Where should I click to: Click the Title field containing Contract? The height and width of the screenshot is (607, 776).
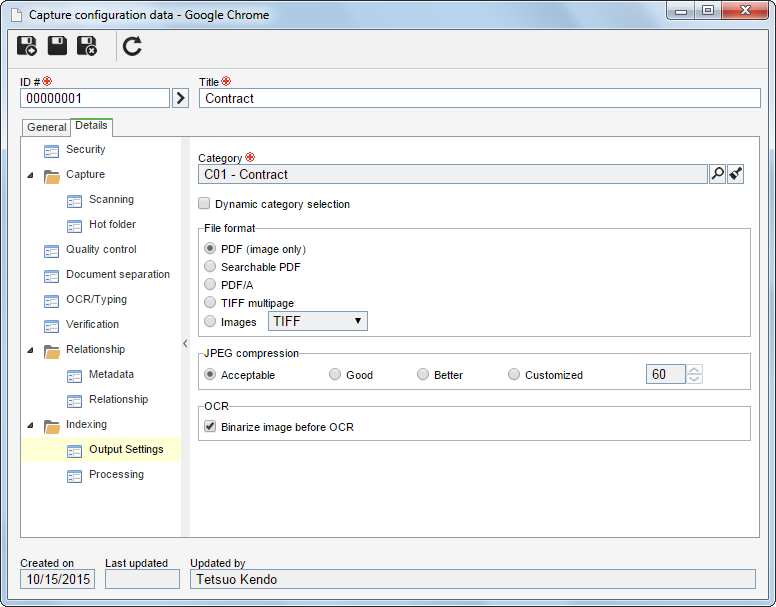480,98
